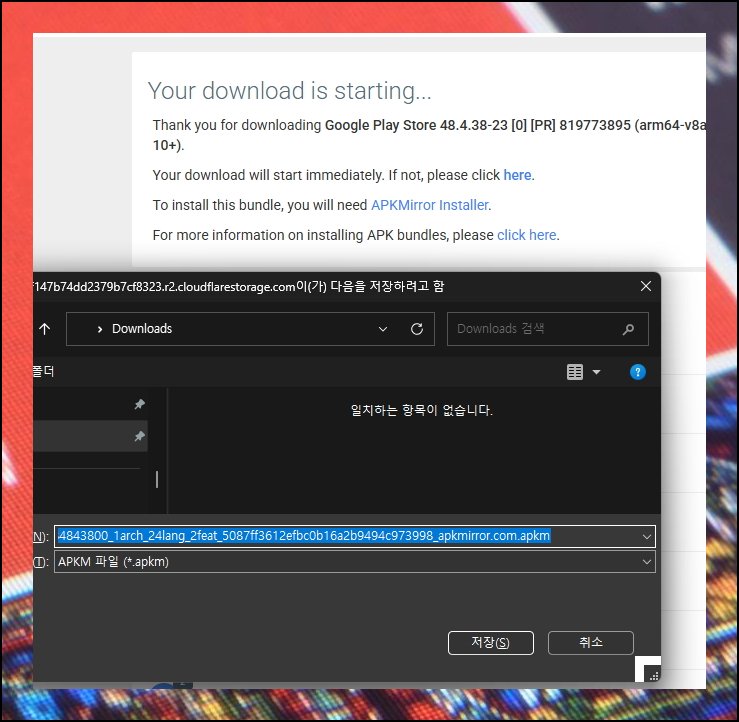Click the pin icon on highlighted sidebar row
739x722 pixels.
tap(140, 436)
